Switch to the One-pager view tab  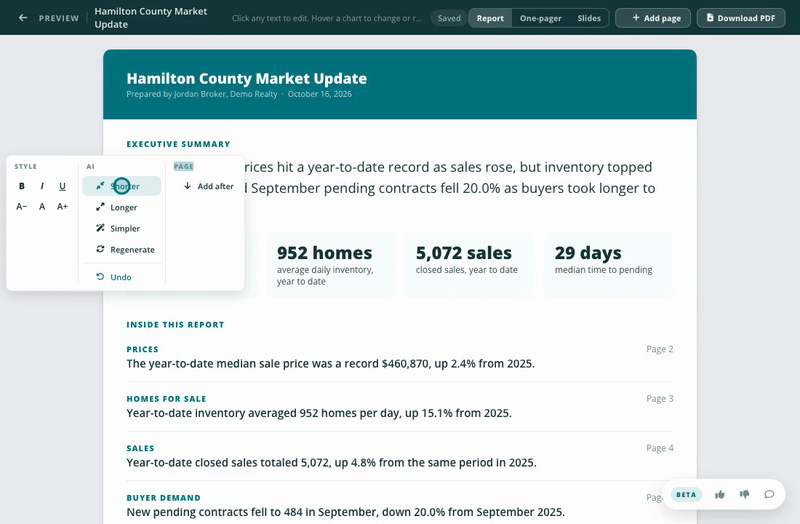[x=540, y=18]
